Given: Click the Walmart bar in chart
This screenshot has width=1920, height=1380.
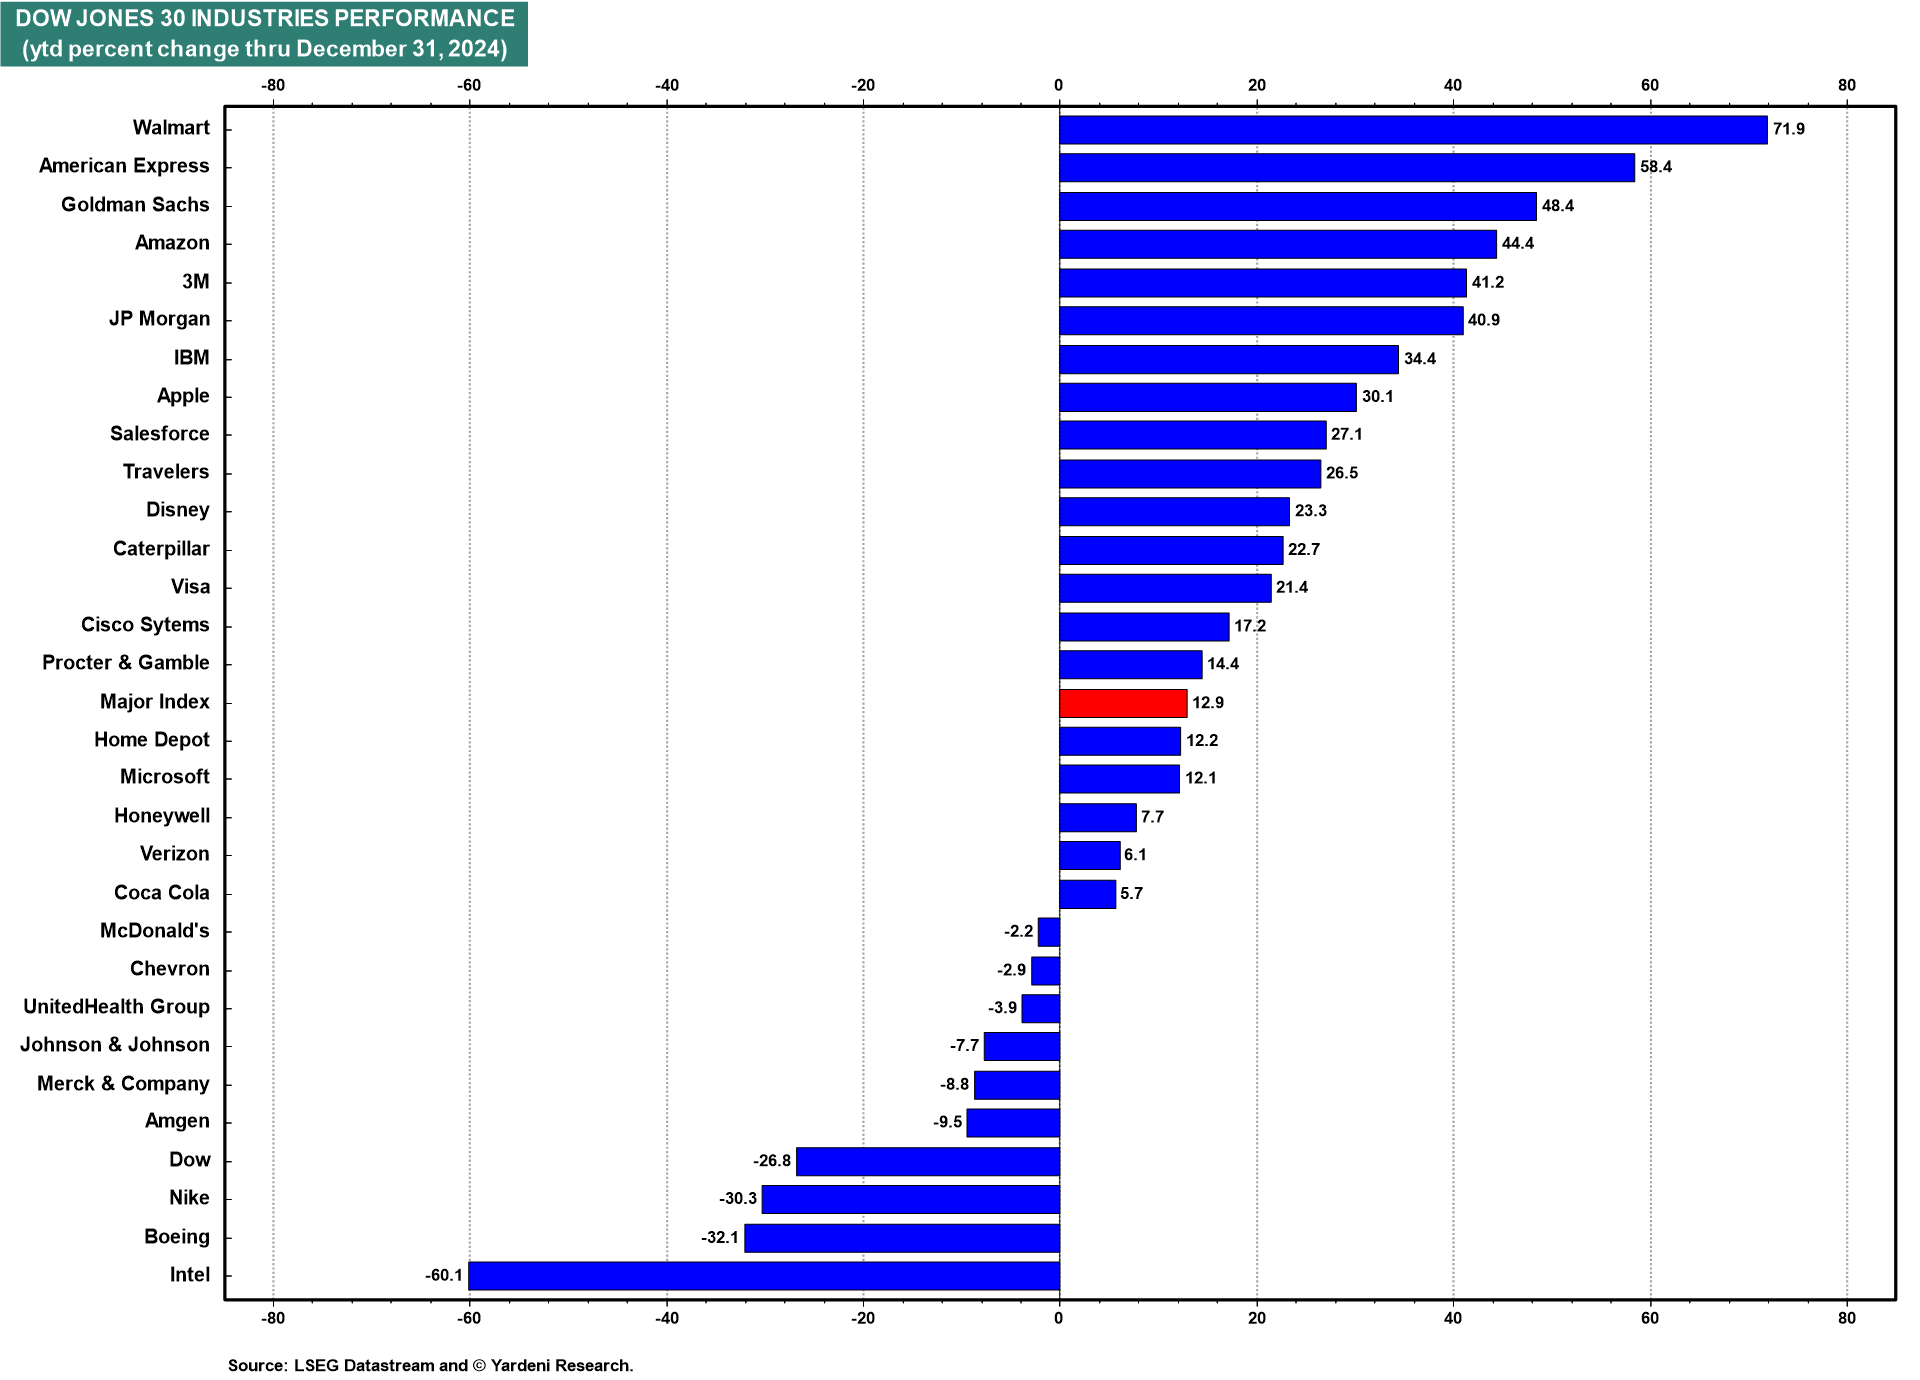Looking at the screenshot, I should tap(1412, 130).
